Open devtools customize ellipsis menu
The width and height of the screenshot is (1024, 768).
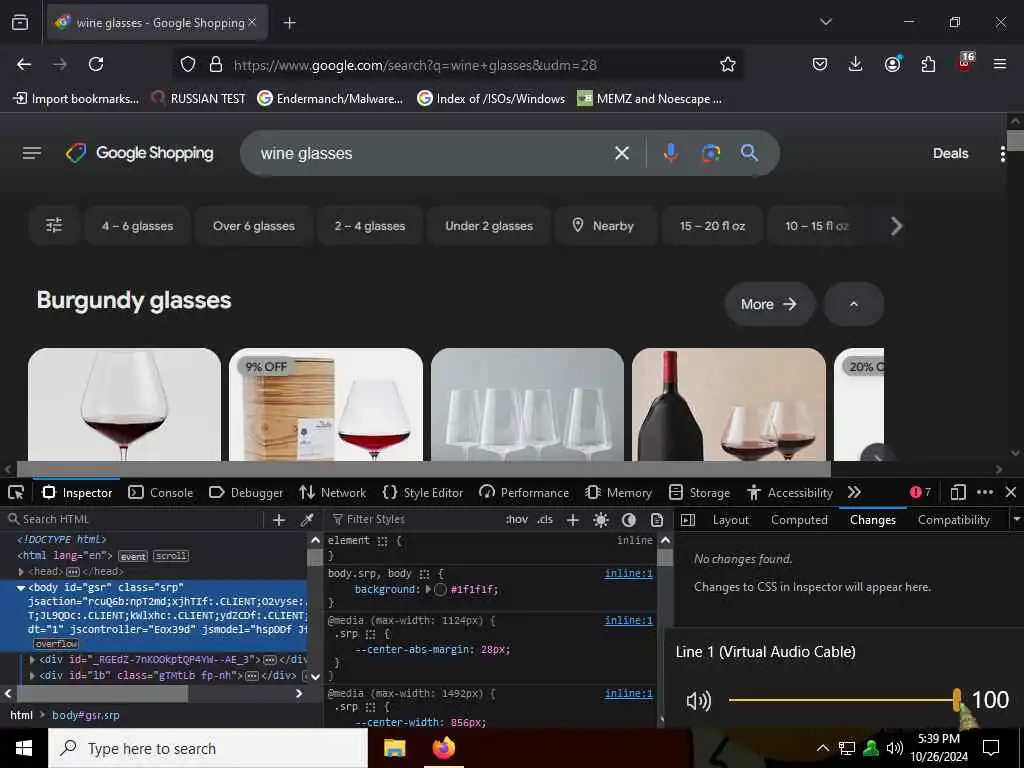pyautogui.click(x=985, y=492)
